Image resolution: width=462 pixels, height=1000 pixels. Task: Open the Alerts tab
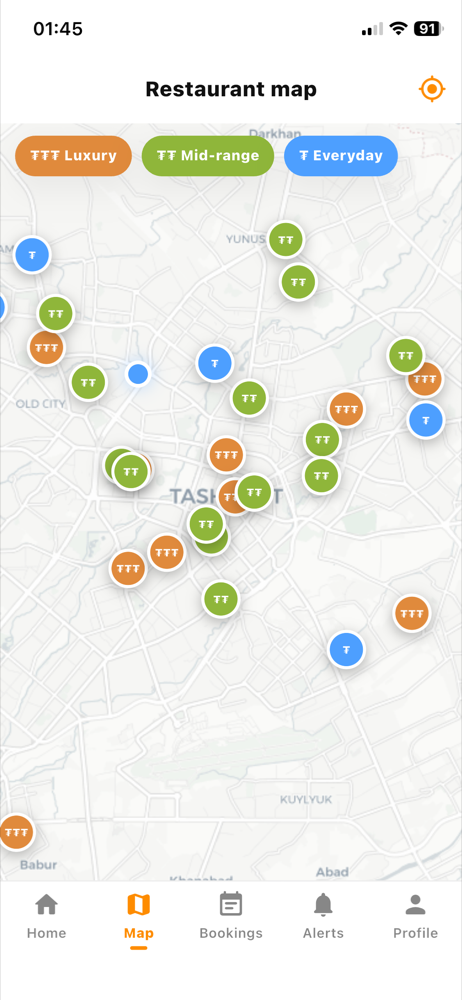324,916
